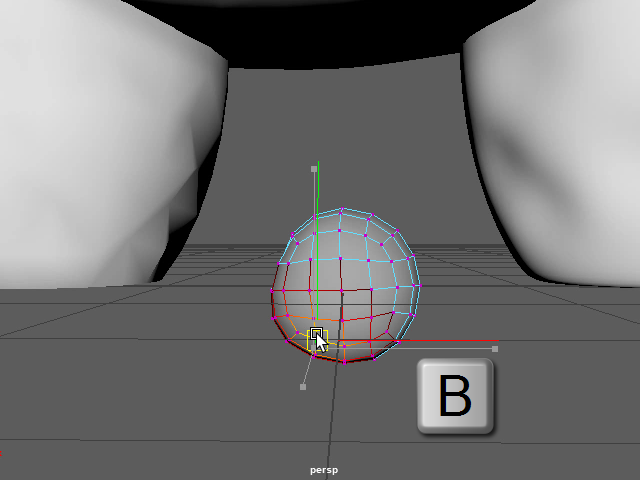
Task: Select the rightmost vertex of the sphere
Action: (418, 285)
